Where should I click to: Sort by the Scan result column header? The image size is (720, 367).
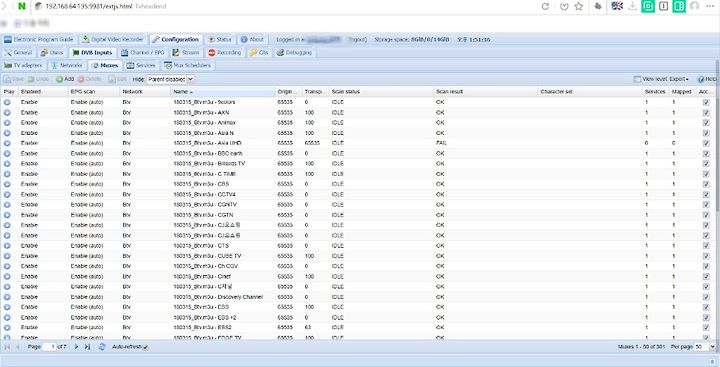[x=485, y=92]
